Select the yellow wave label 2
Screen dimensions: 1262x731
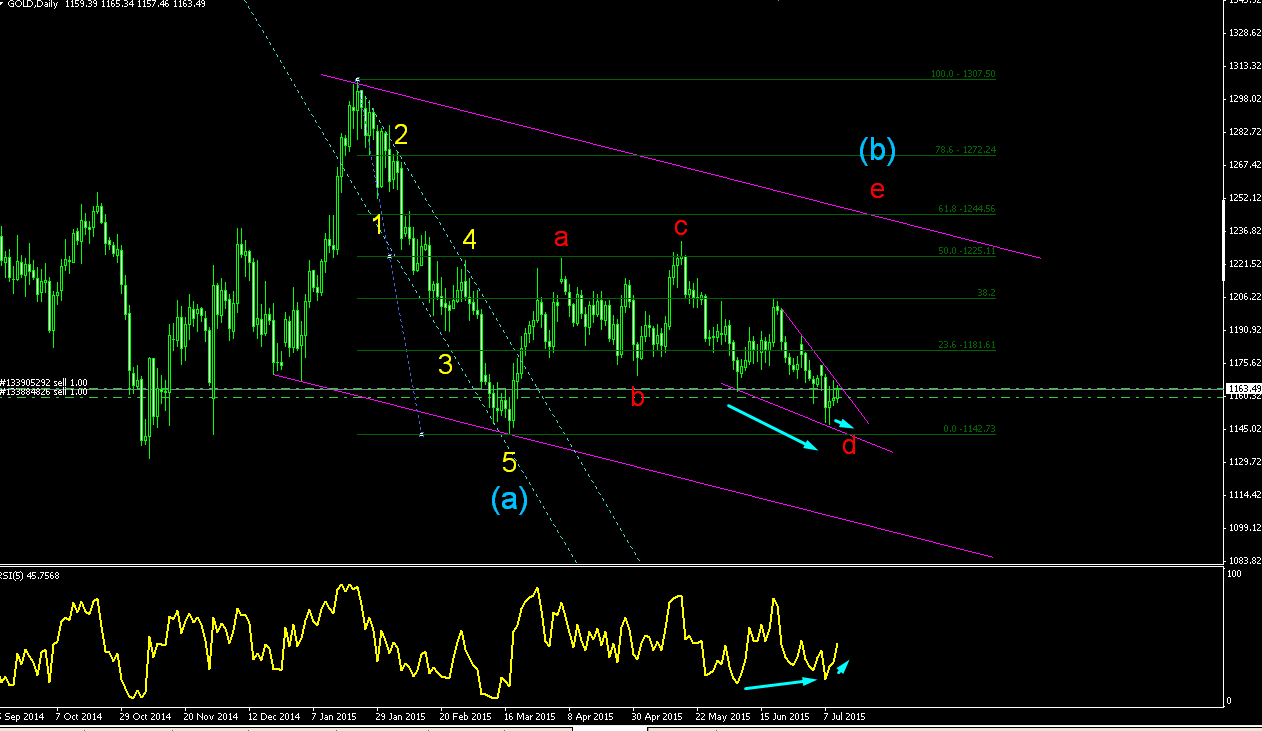[x=400, y=135]
